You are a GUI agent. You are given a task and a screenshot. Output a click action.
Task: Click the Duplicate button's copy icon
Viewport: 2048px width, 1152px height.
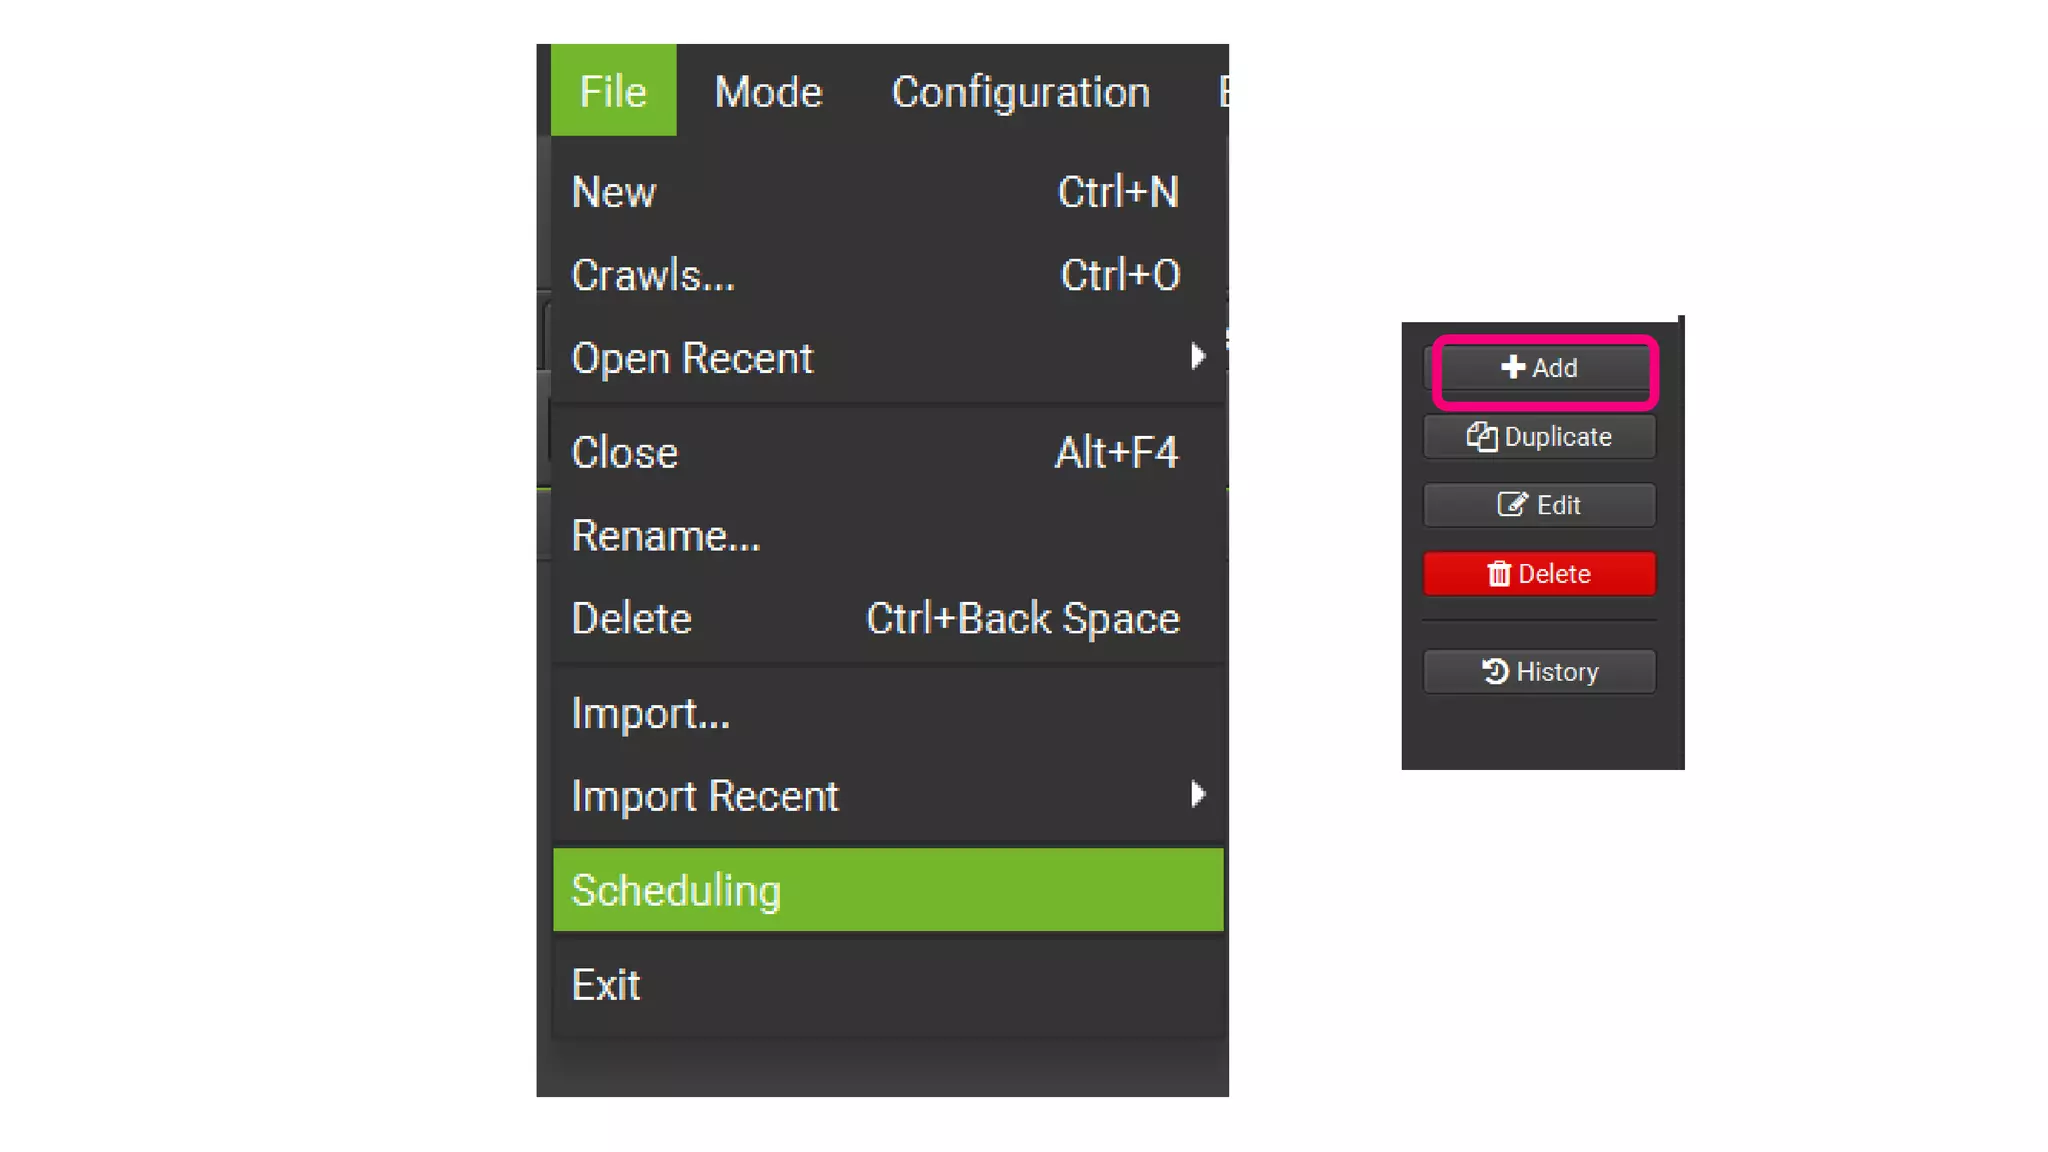1481,437
